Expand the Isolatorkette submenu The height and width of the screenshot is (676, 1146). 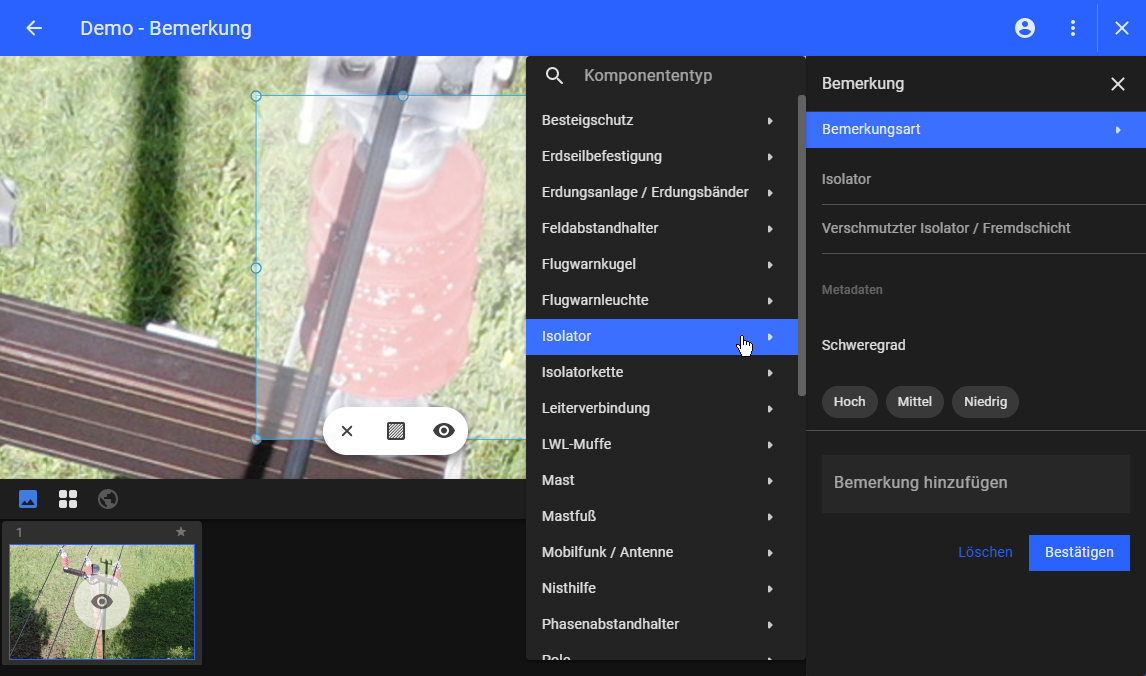pyautogui.click(x=661, y=373)
